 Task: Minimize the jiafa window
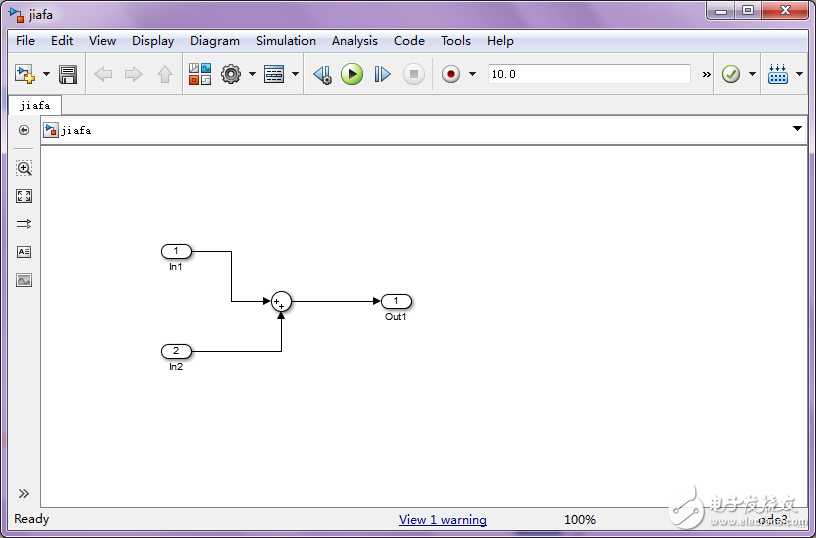(721, 10)
